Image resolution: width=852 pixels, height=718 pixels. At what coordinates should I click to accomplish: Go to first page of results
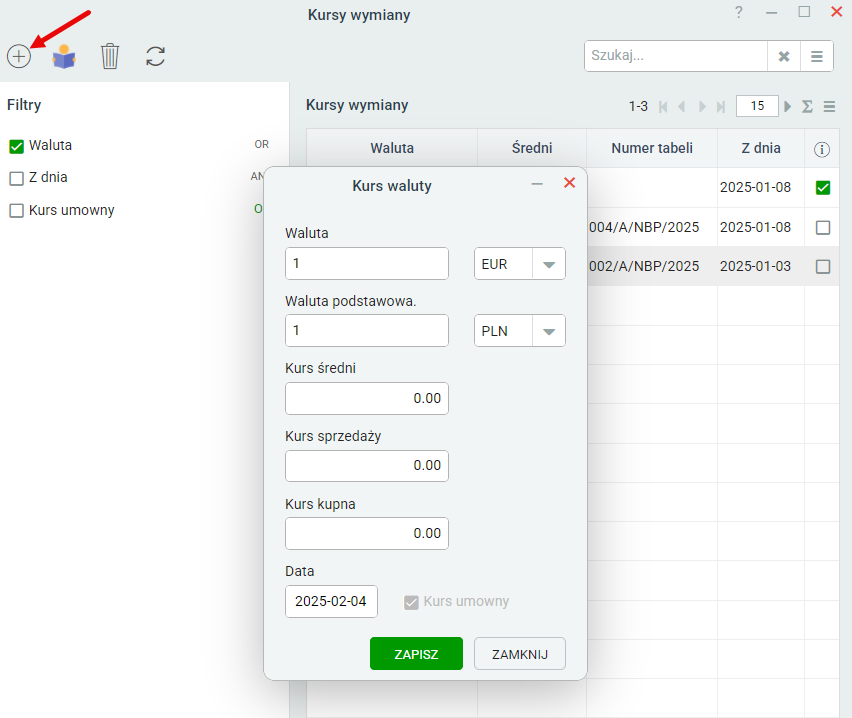click(x=663, y=107)
